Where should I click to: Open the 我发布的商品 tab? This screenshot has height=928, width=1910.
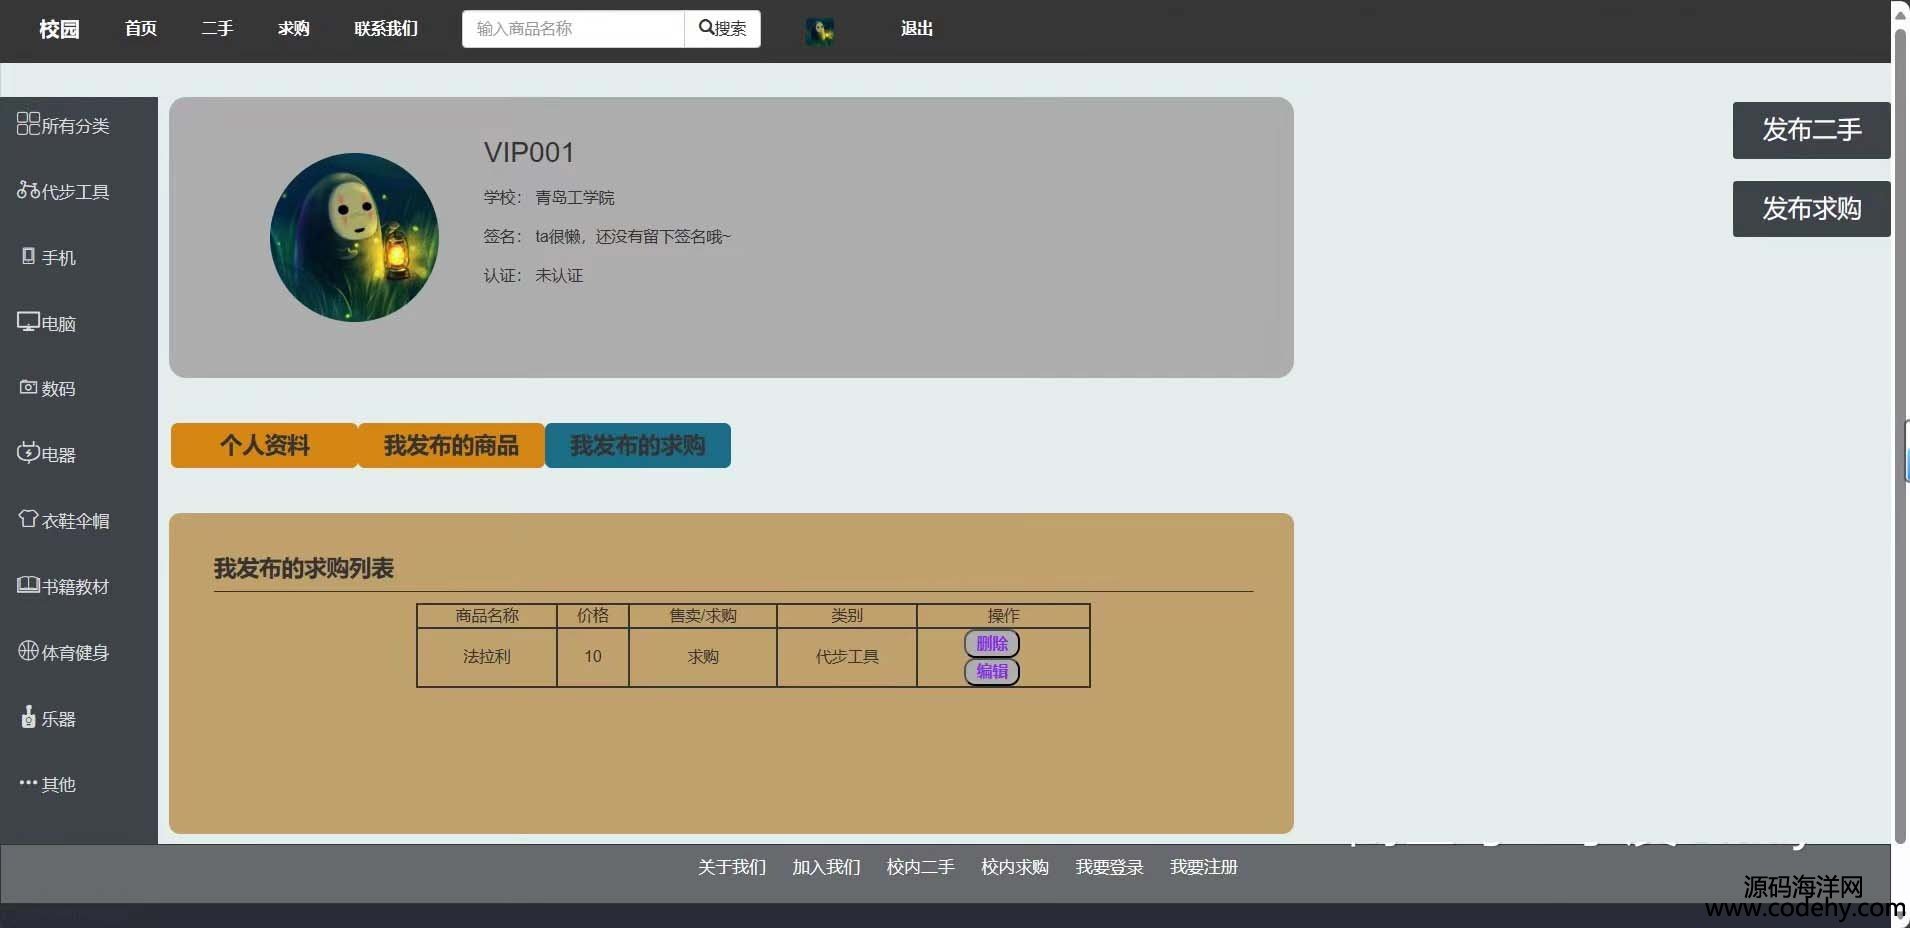pyautogui.click(x=451, y=445)
